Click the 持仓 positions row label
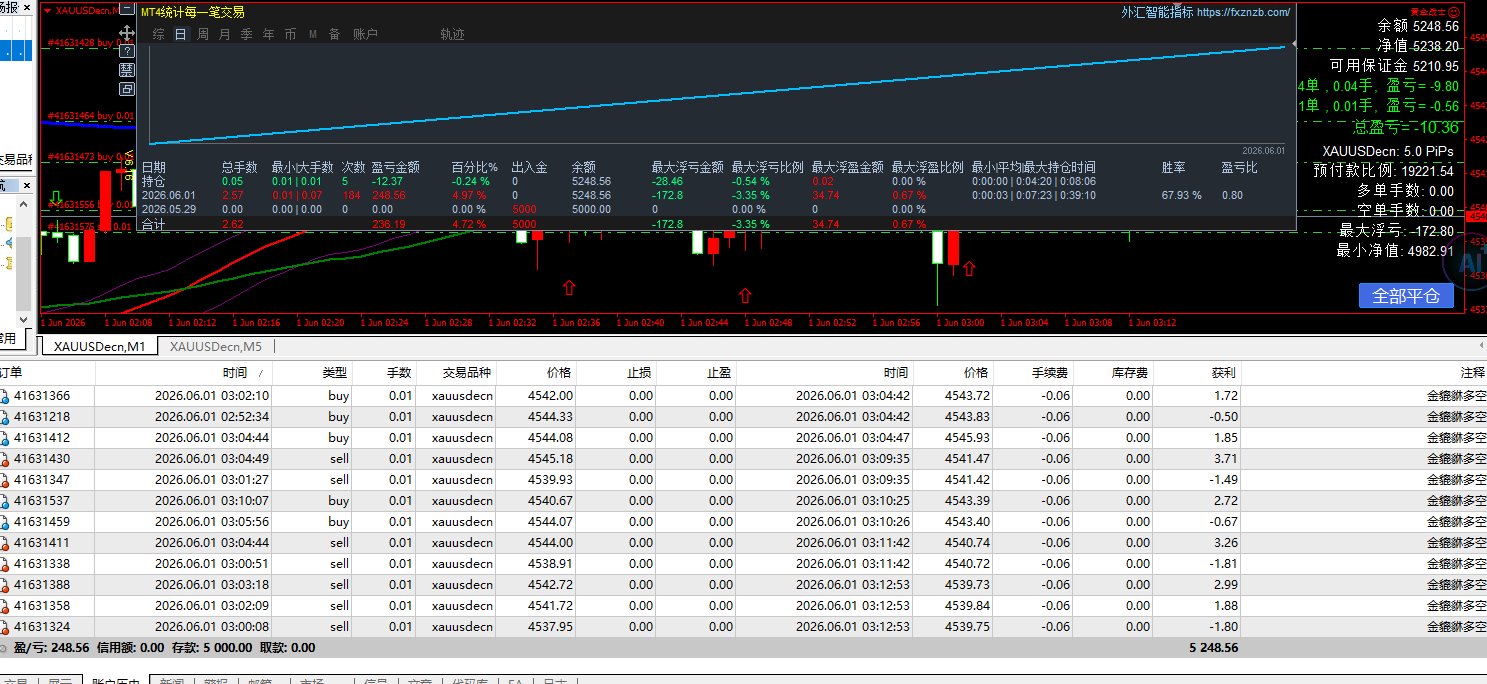This screenshot has width=1487, height=684. pyautogui.click(x=153, y=182)
